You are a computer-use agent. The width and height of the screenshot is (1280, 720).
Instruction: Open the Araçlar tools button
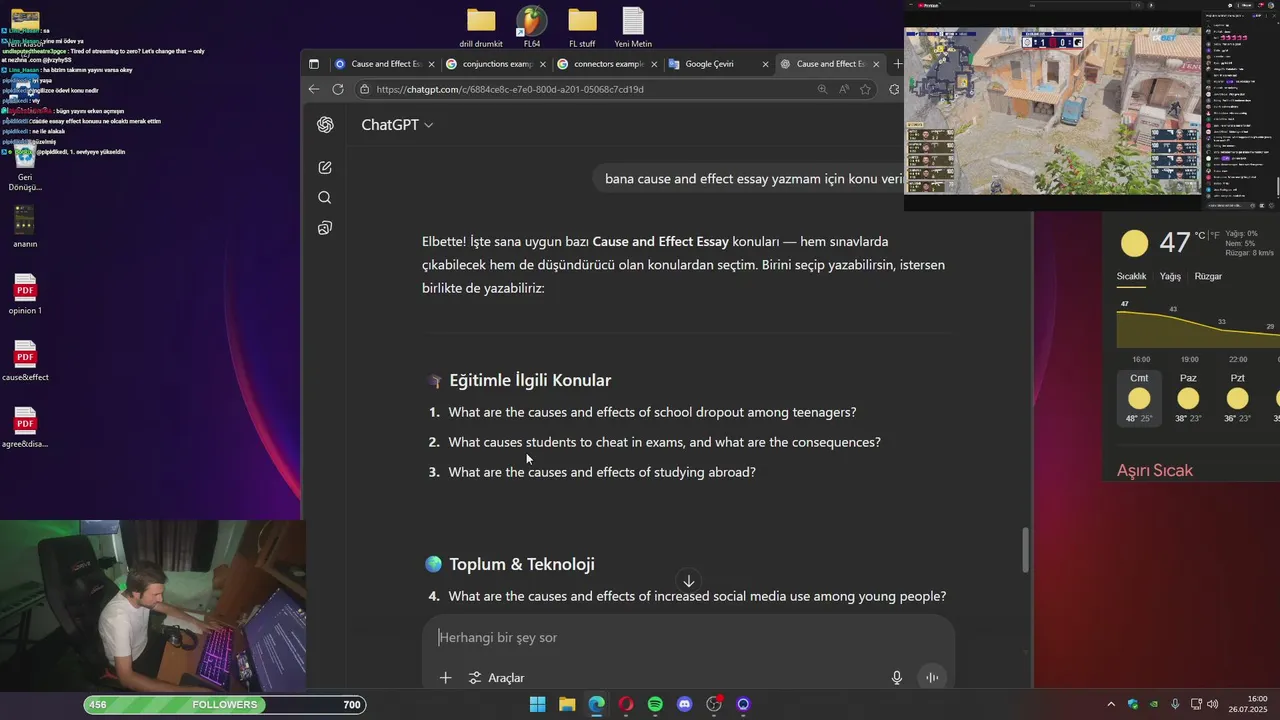coord(496,678)
